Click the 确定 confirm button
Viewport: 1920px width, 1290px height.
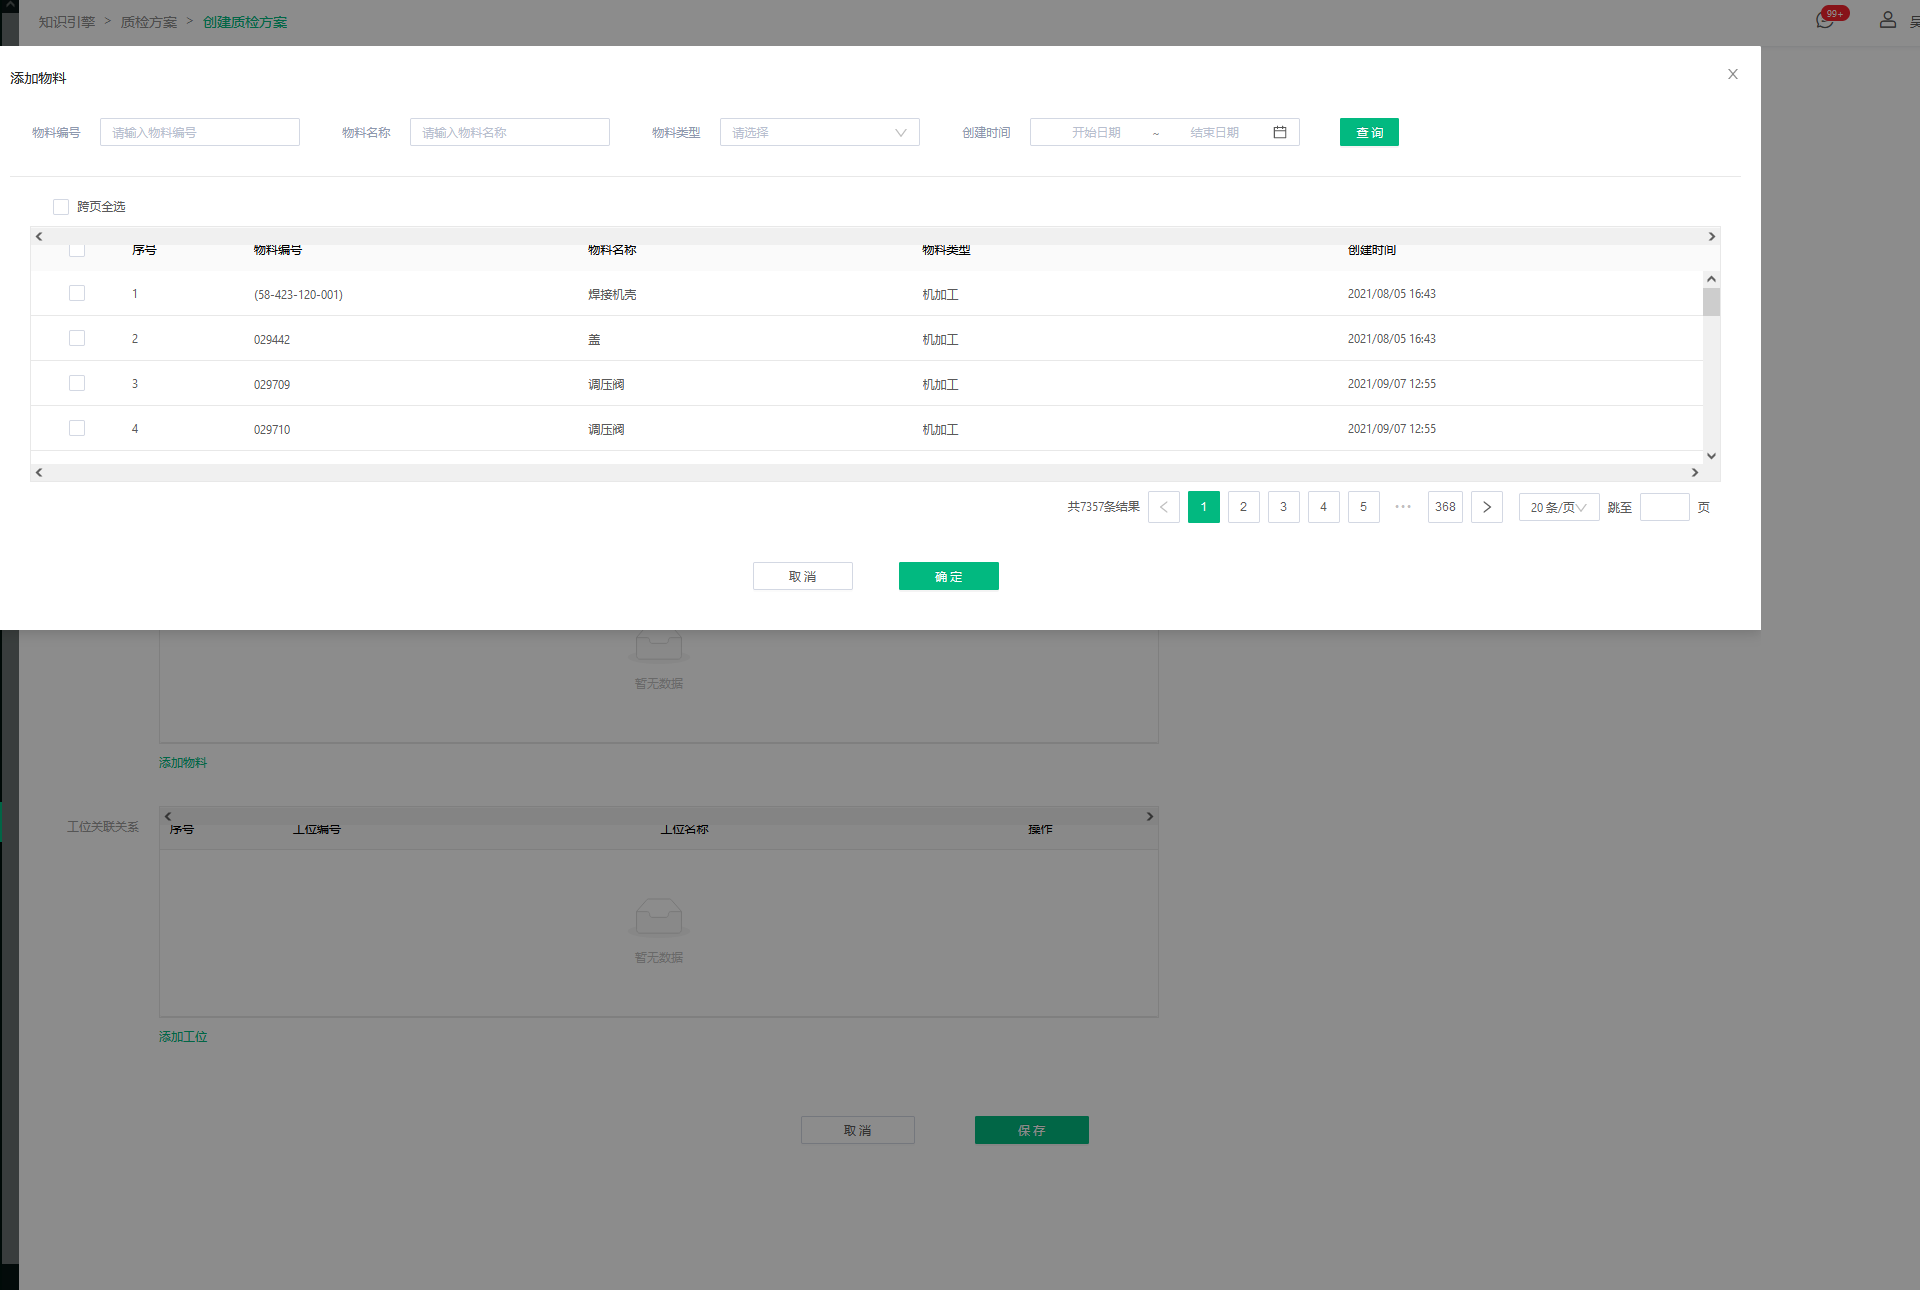click(949, 576)
